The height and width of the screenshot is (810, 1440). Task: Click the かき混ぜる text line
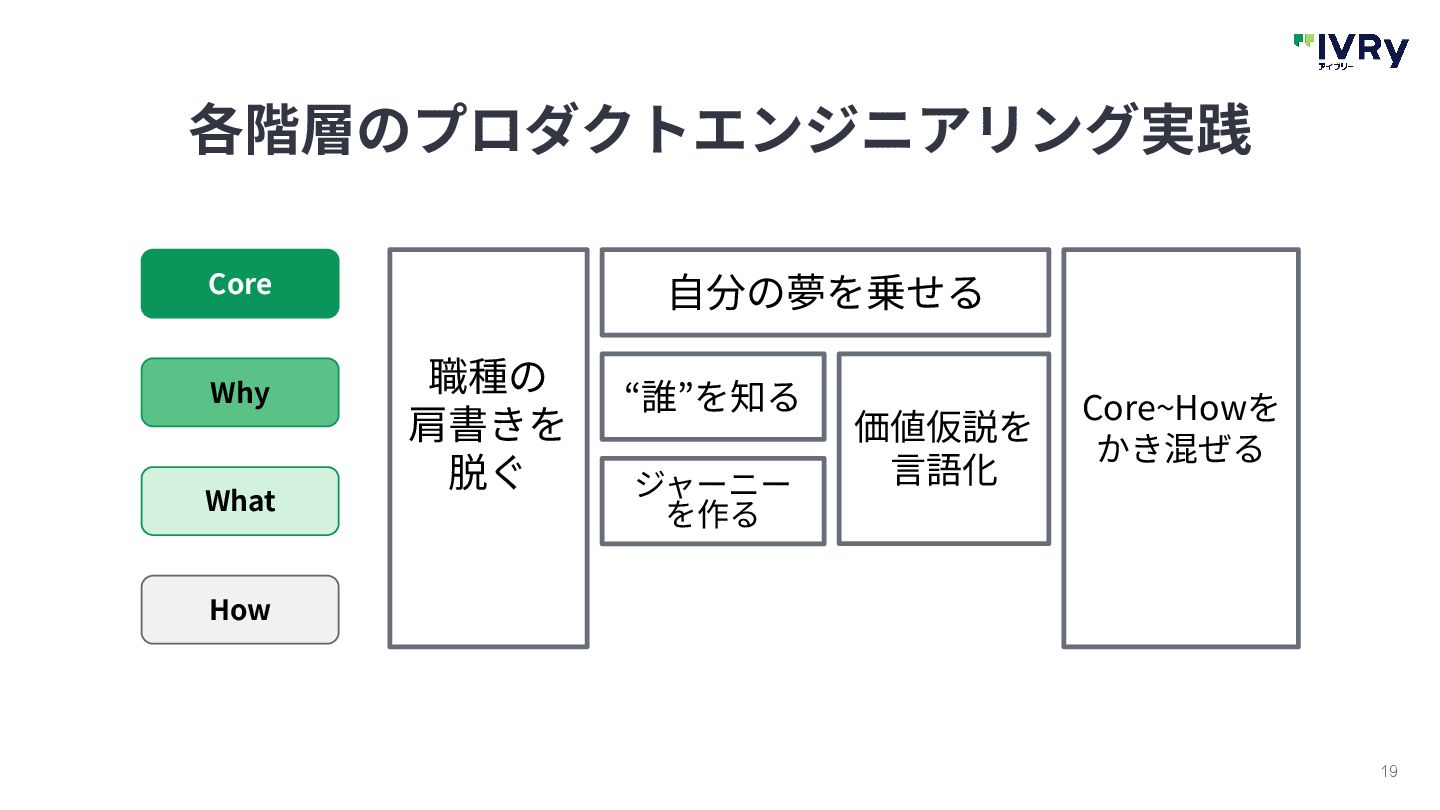click(x=1181, y=449)
